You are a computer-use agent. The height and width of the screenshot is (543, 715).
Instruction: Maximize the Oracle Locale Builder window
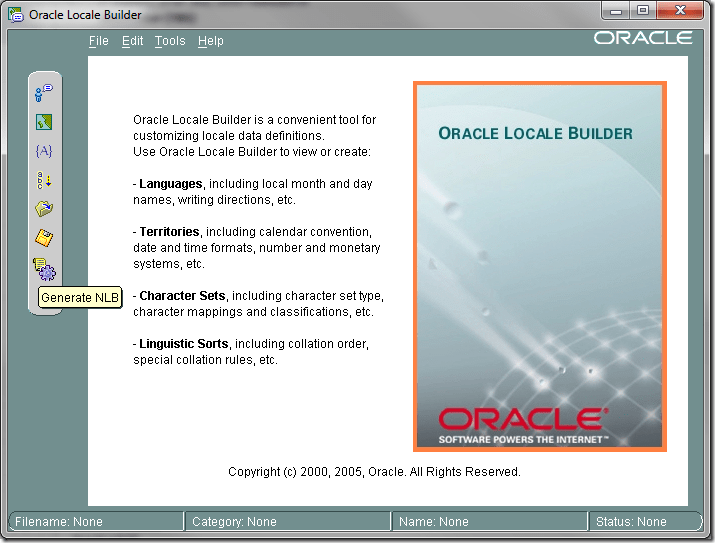click(643, 10)
